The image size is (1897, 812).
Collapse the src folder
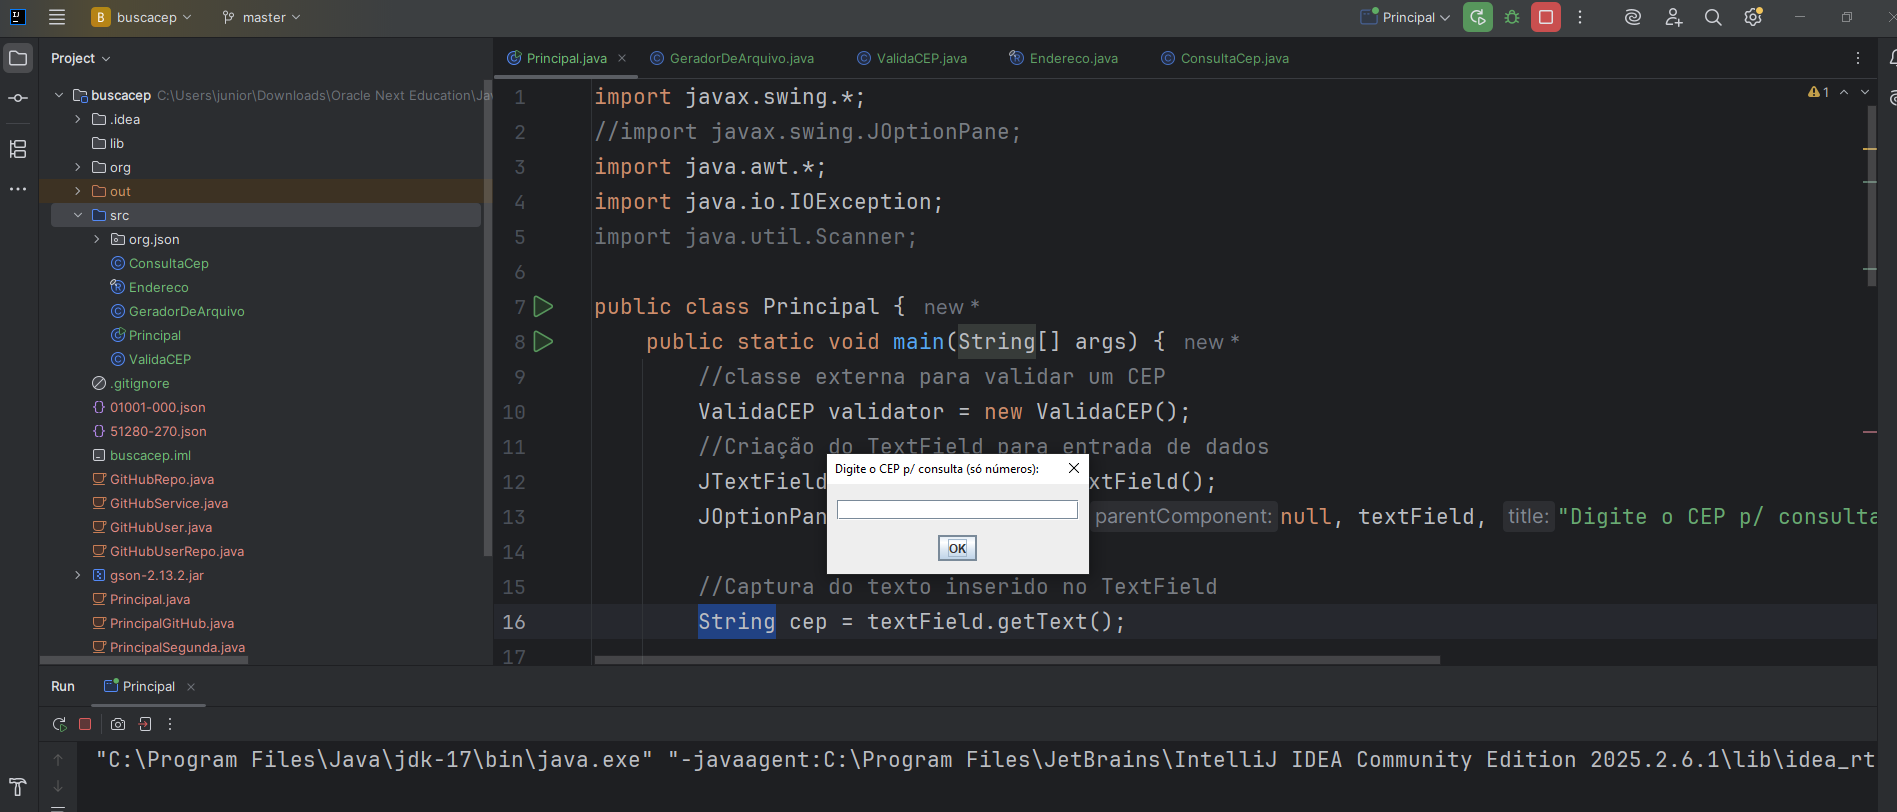click(x=78, y=215)
